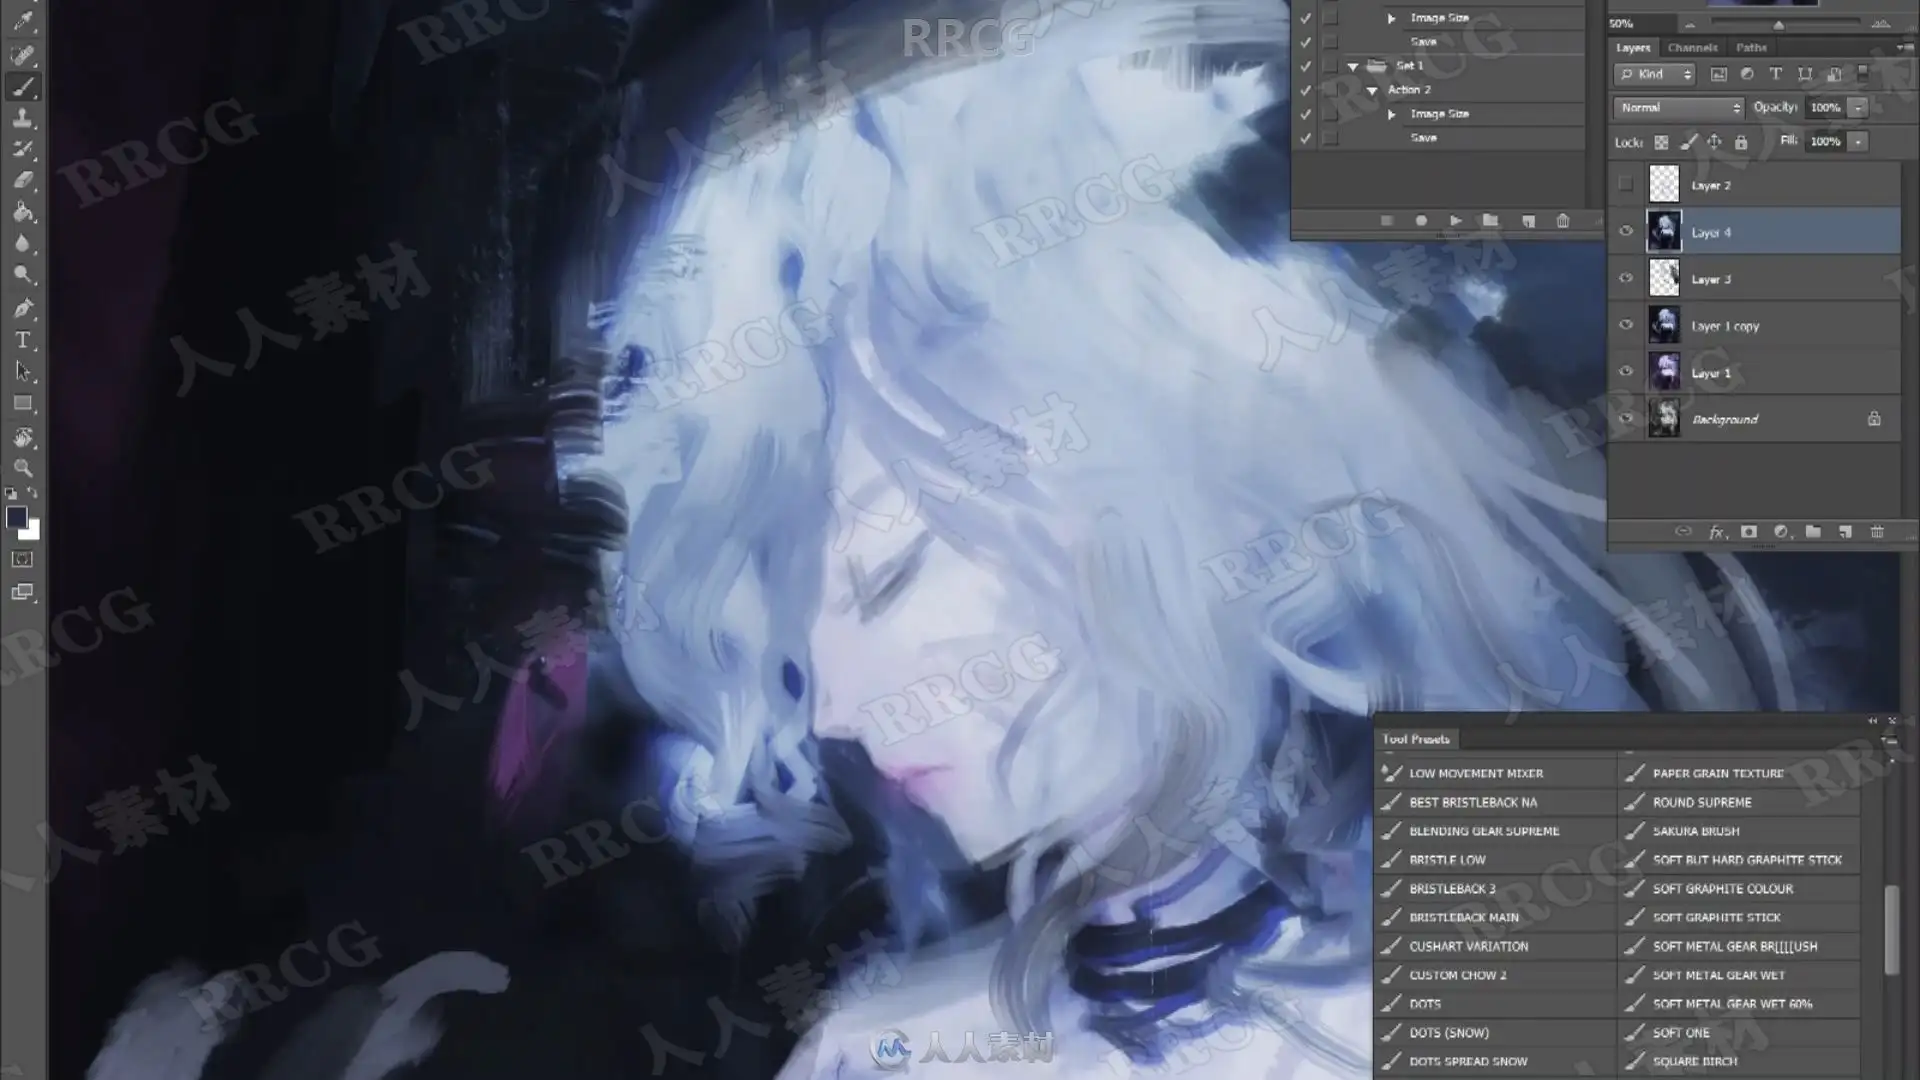Image resolution: width=1920 pixels, height=1080 pixels.
Task: Select the Brush tool
Action: click(23, 86)
